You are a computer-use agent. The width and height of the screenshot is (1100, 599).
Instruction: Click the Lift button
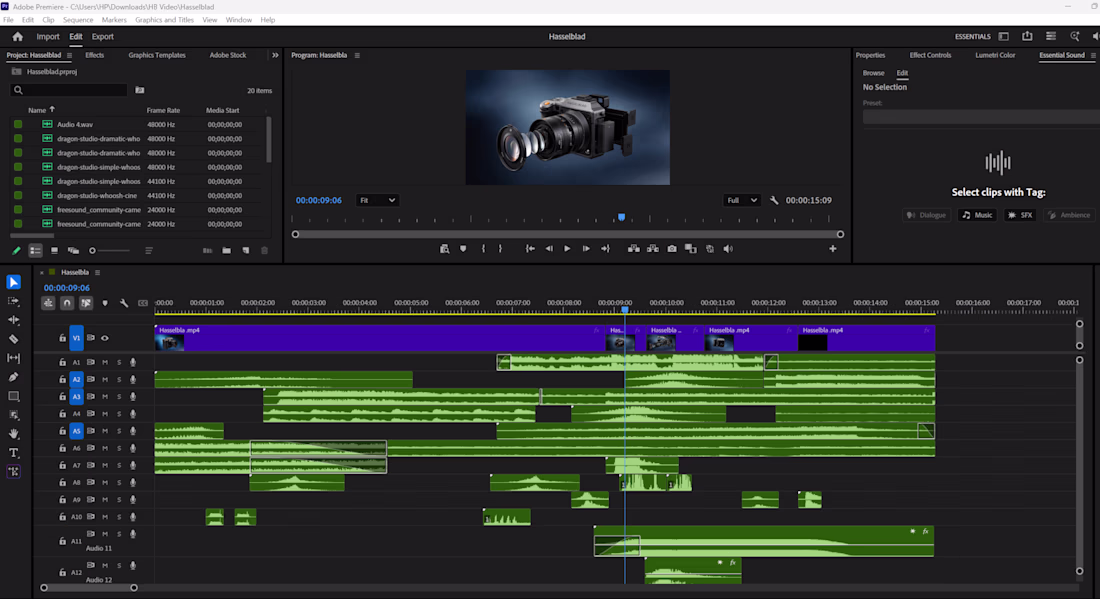point(633,249)
